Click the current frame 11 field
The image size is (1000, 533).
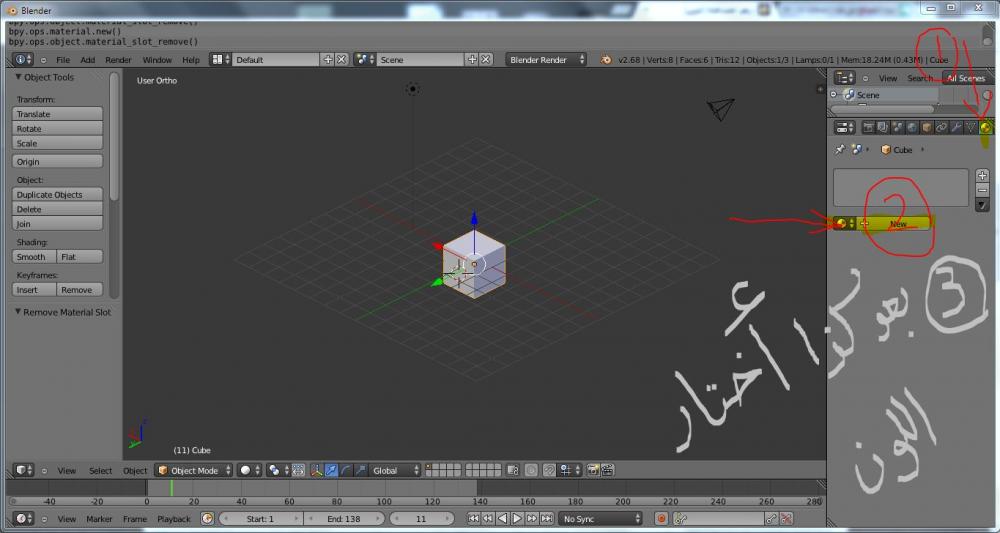coord(421,519)
